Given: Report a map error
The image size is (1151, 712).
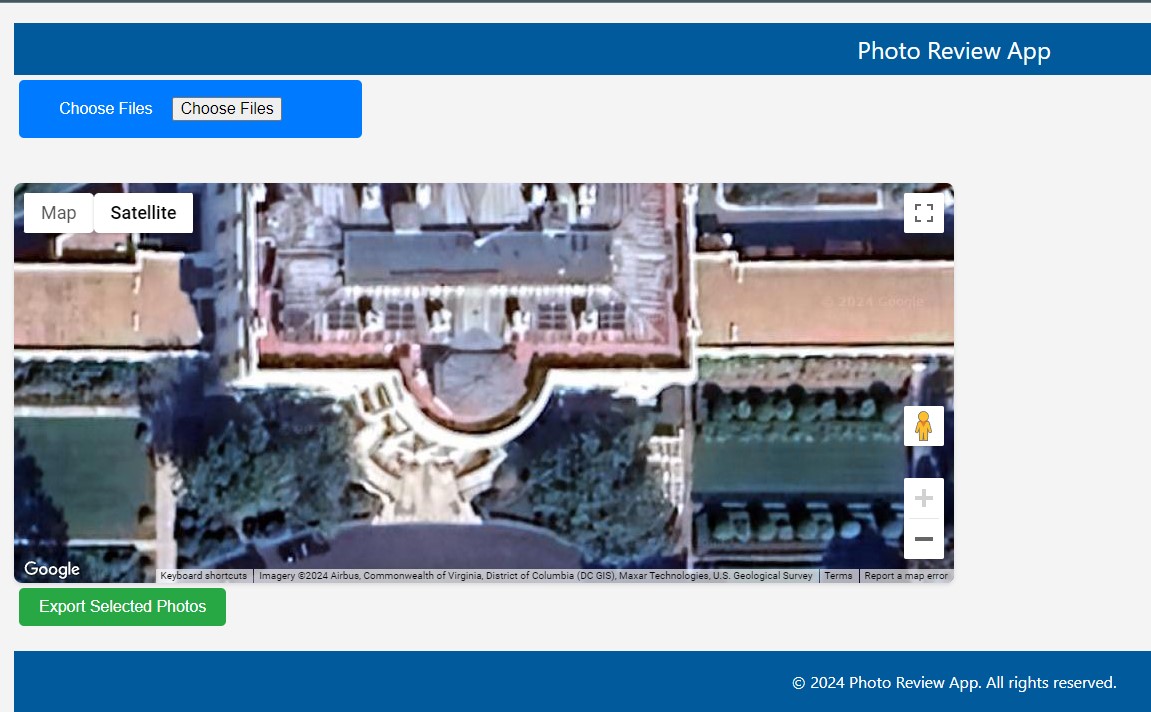Looking at the screenshot, I should click(x=906, y=575).
